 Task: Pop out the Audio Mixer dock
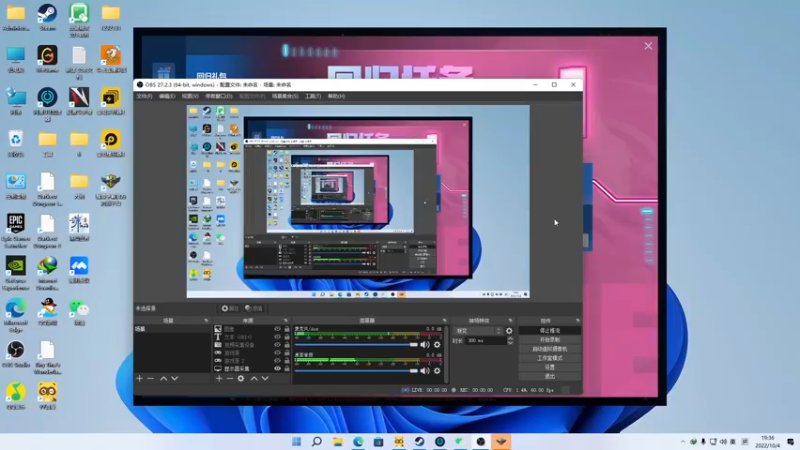(x=444, y=320)
